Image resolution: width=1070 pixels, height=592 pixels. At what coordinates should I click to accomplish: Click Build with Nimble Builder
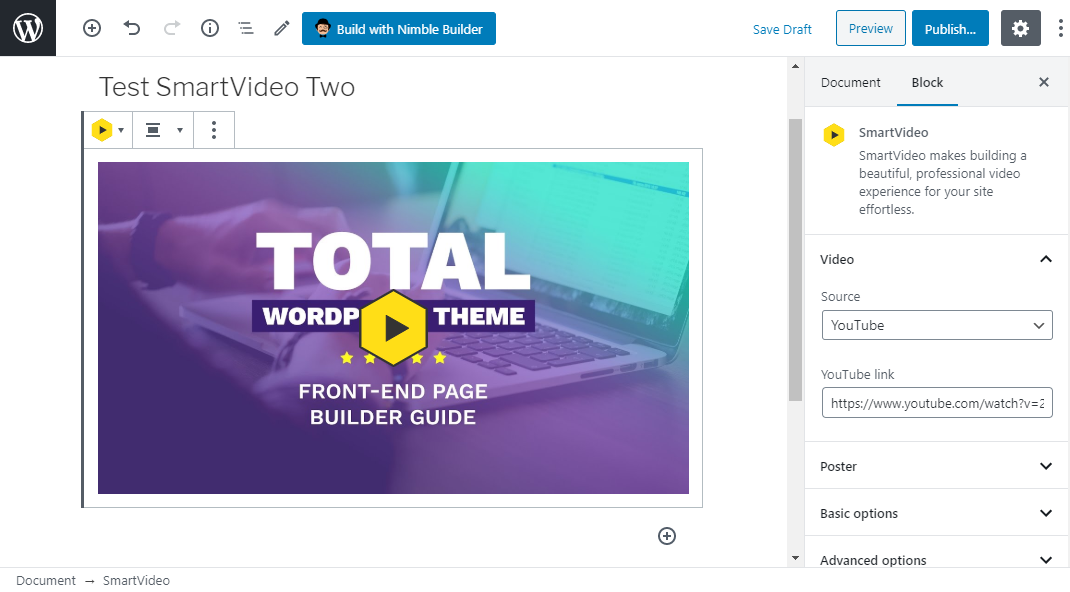(x=399, y=29)
